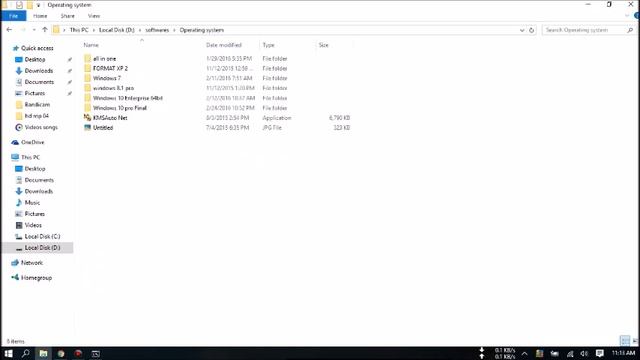Open the Windows Start menu
The image size is (640, 360).
(9, 353)
